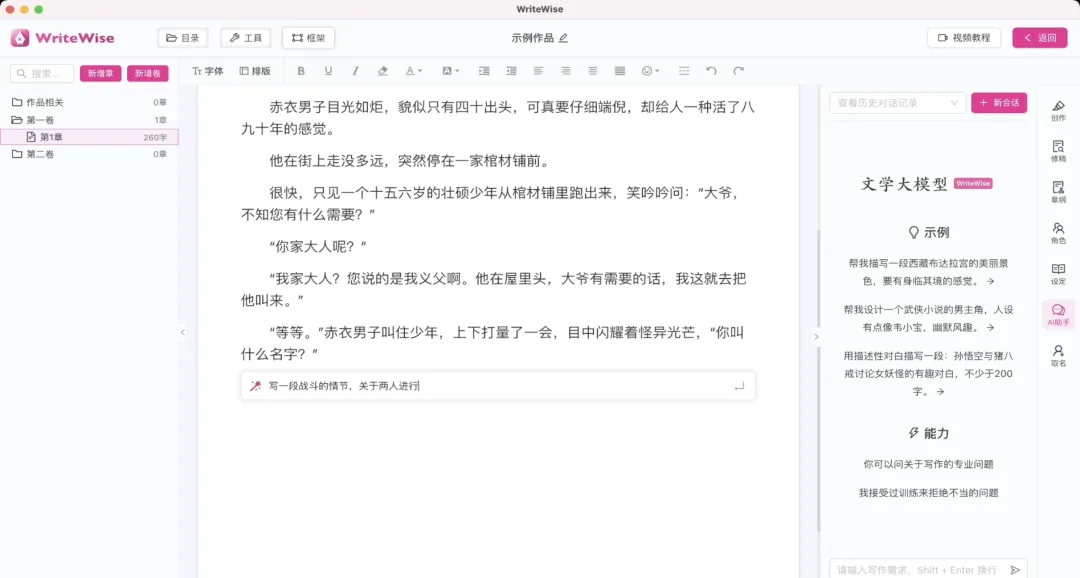
Task: Click the pencil icon beside 示例作品
Action: pos(563,38)
